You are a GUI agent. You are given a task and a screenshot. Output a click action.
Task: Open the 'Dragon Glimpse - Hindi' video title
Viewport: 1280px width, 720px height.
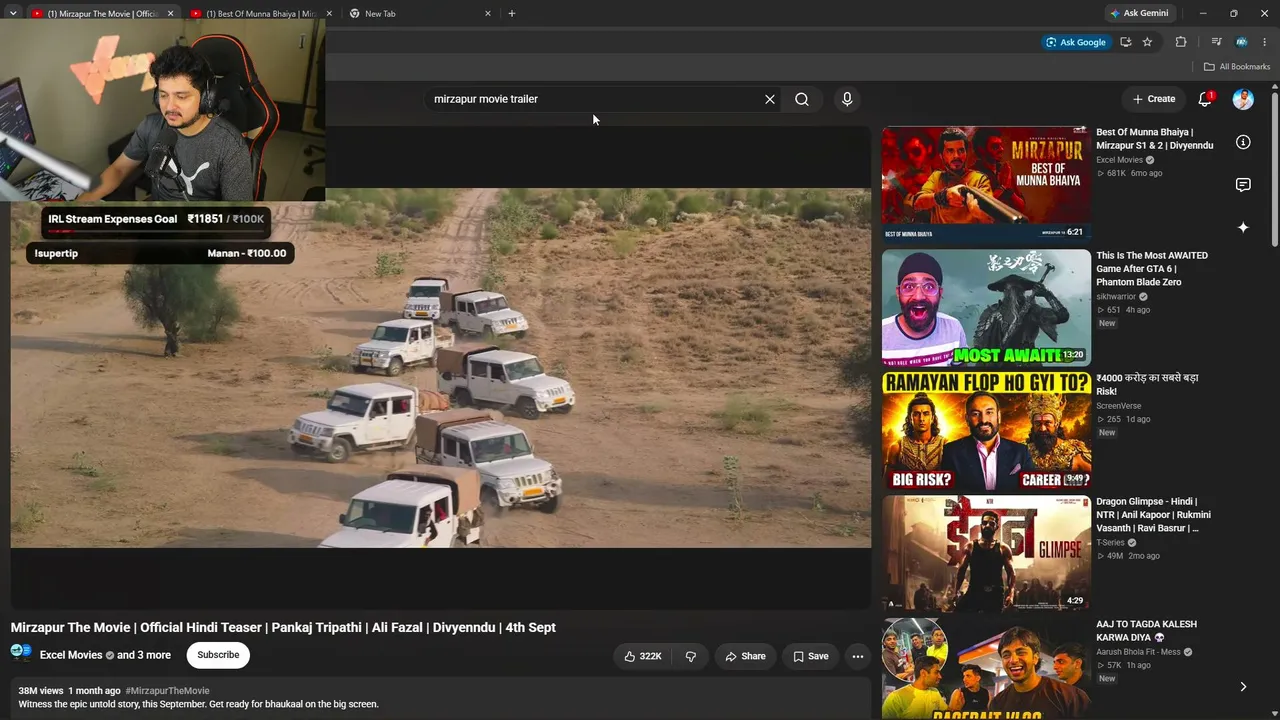coord(1153,515)
